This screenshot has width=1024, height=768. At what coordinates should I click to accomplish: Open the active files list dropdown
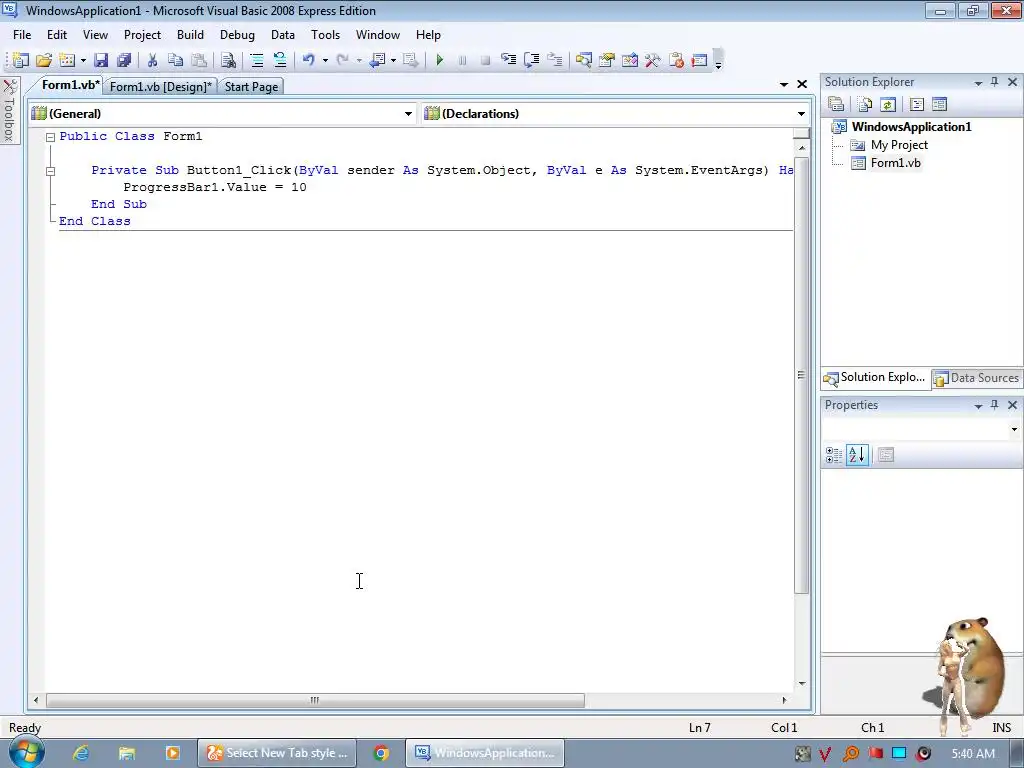tap(784, 84)
